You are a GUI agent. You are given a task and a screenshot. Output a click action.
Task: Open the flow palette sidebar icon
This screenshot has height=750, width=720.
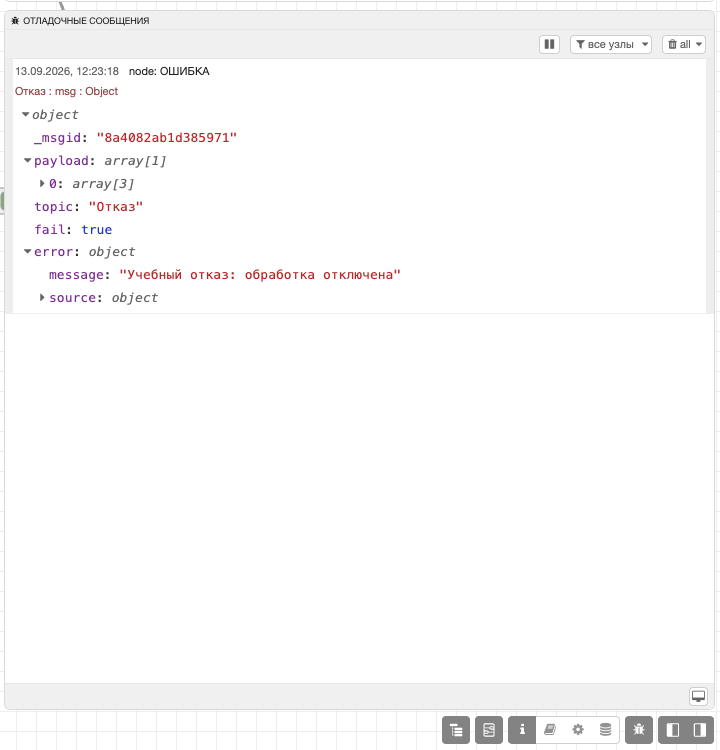pyautogui.click(x=489, y=730)
